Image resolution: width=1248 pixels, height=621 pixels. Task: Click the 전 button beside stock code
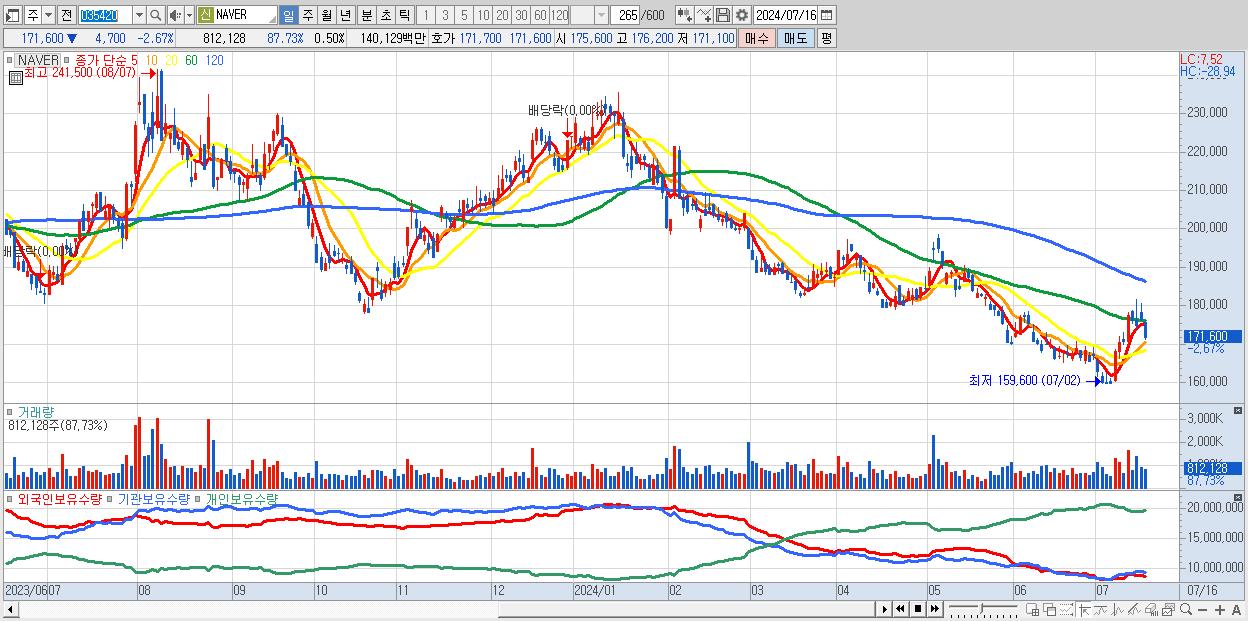(66, 16)
